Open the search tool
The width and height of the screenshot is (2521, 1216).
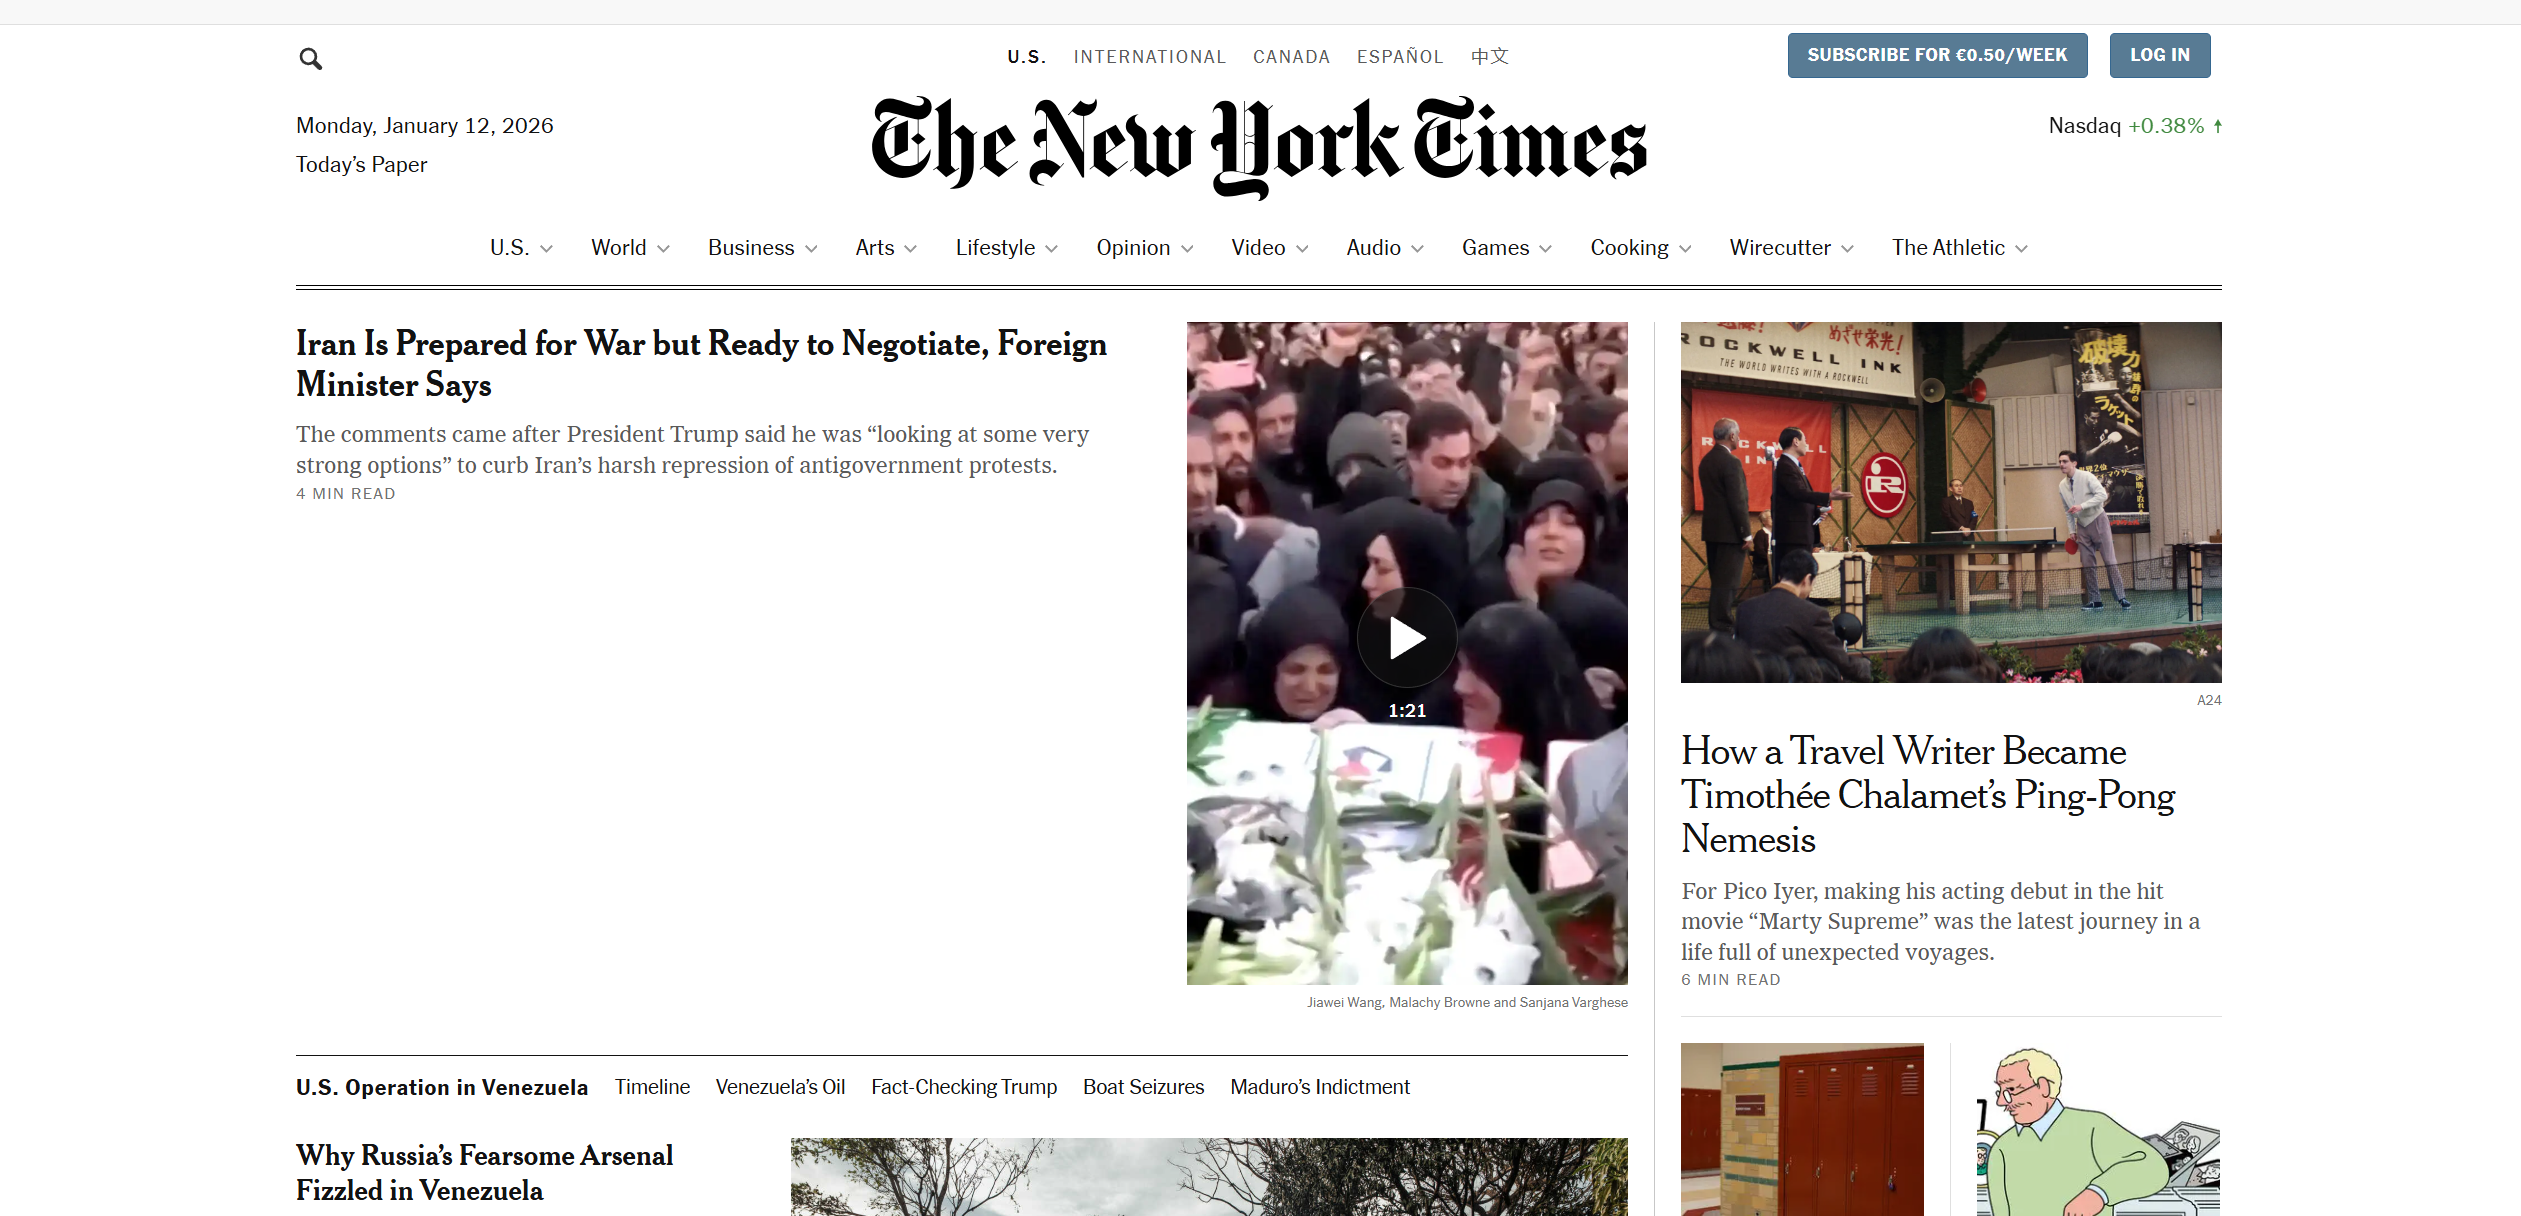coord(310,58)
